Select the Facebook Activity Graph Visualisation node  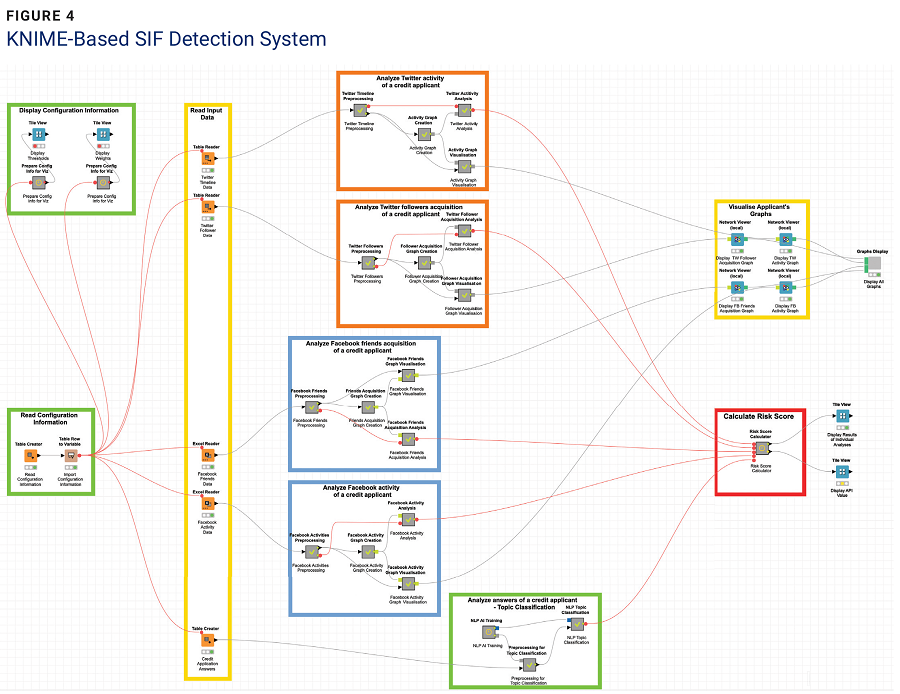point(408,584)
